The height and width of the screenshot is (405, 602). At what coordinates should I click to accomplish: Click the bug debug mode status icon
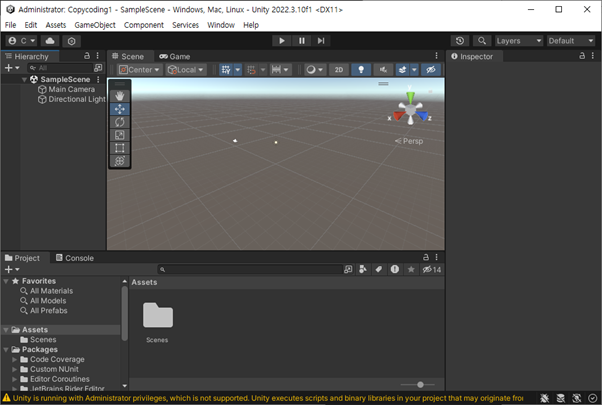click(x=544, y=398)
